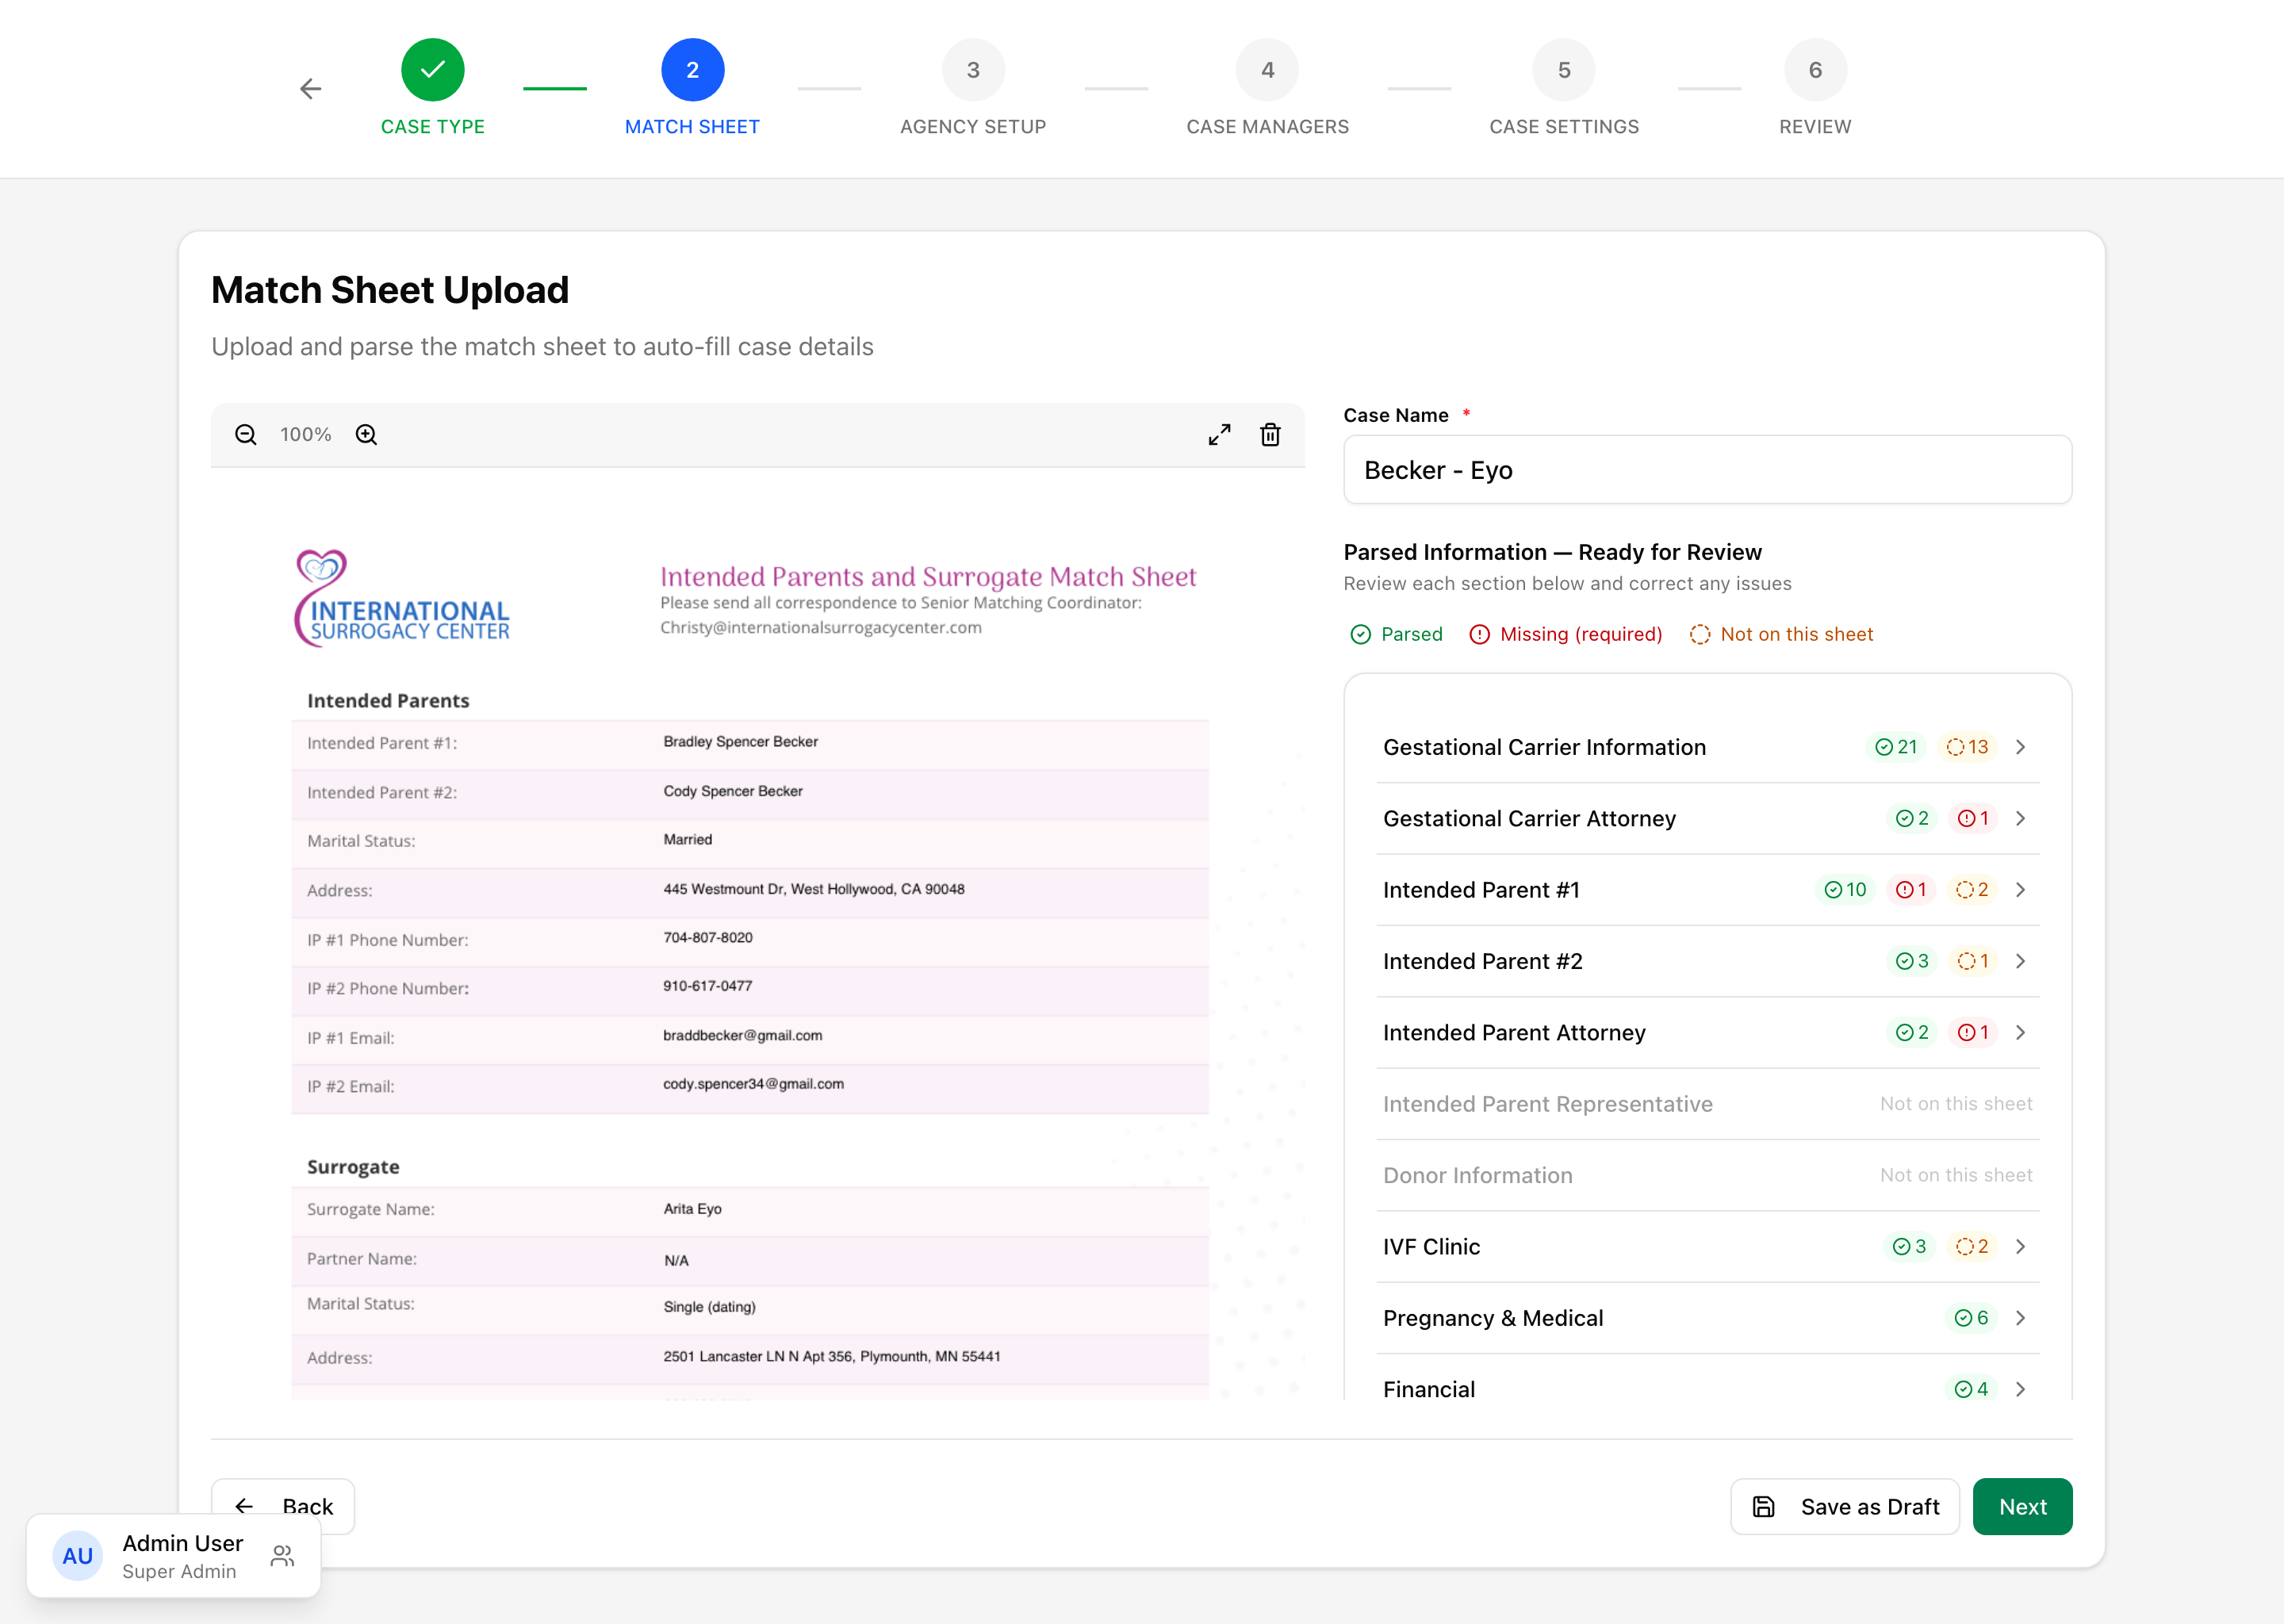This screenshot has height=1624, width=2284.
Task: Click Save as Draft
Action: click(x=1845, y=1506)
